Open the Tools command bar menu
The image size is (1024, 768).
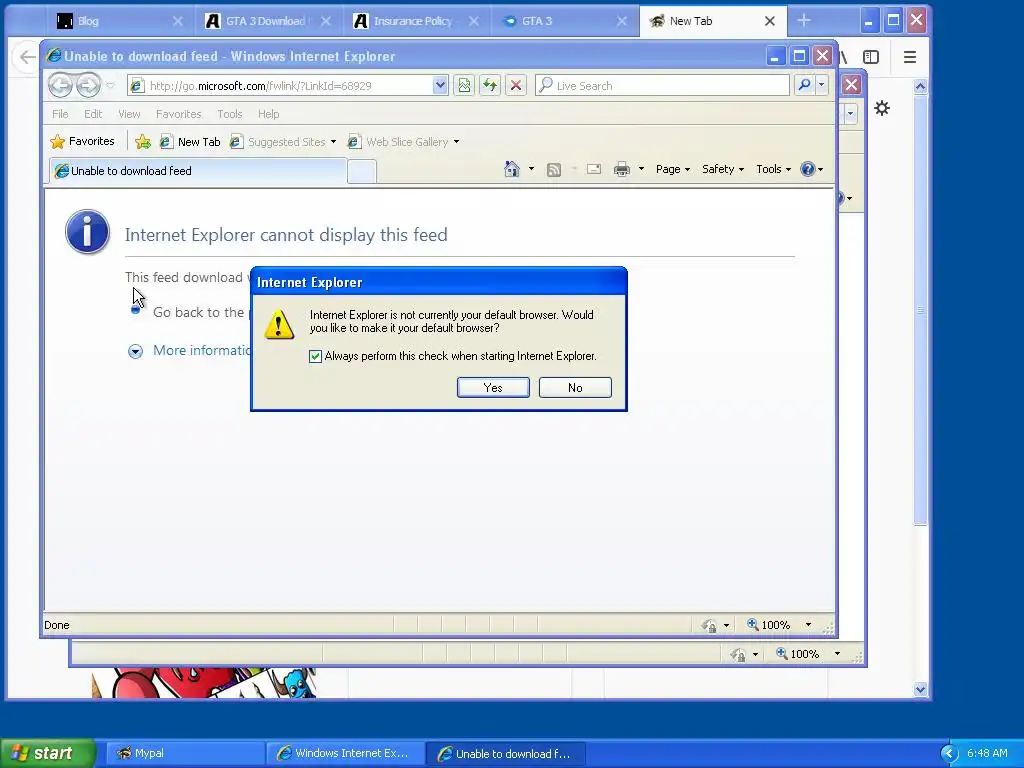click(773, 169)
